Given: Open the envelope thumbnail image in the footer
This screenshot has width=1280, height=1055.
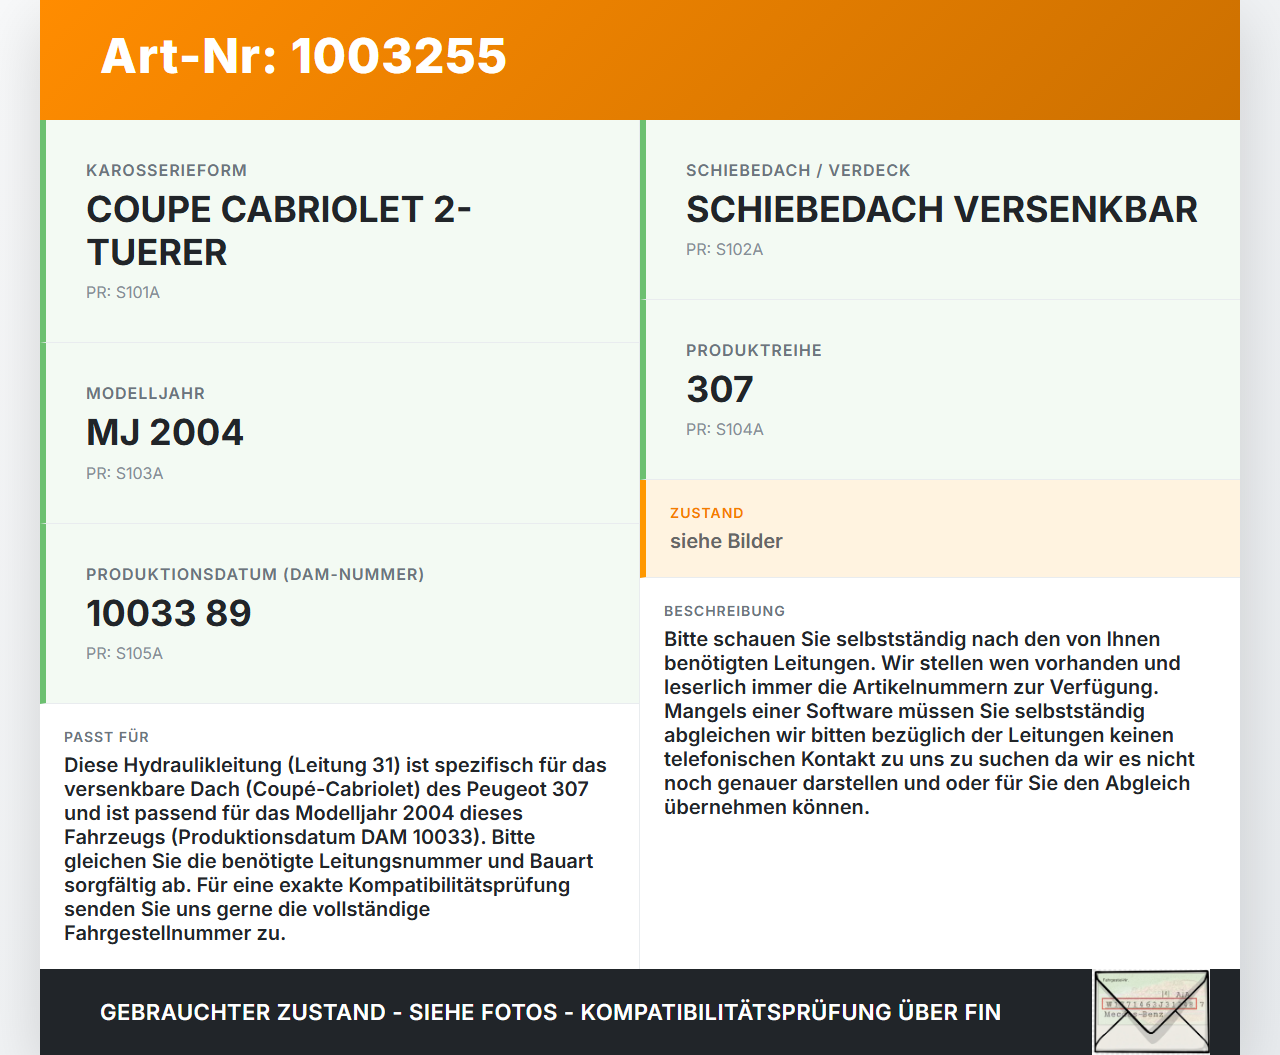Looking at the screenshot, I should (1151, 1012).
